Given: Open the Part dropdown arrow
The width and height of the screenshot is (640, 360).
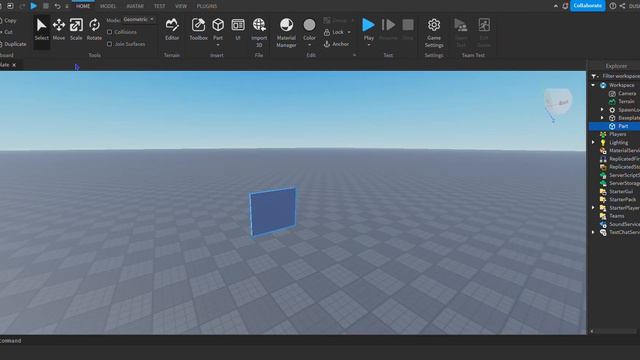Looking at the screenshot, I should [x=218, y=44].
